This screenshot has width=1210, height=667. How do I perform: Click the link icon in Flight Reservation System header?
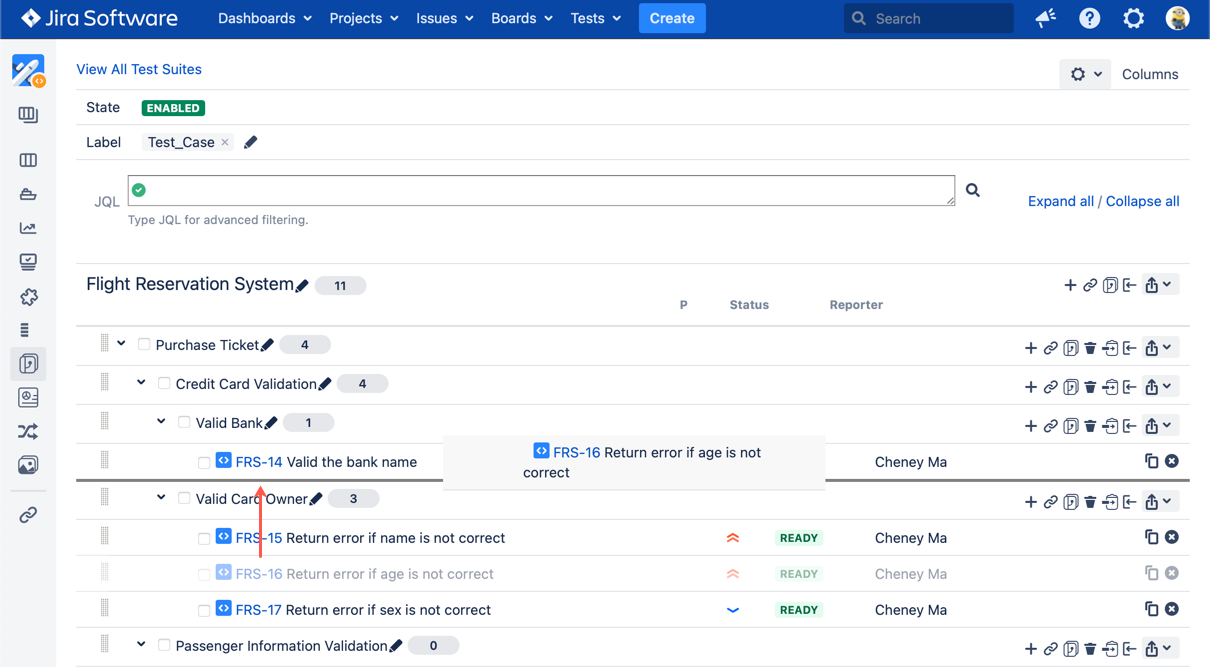click(x=1090, y=286)
